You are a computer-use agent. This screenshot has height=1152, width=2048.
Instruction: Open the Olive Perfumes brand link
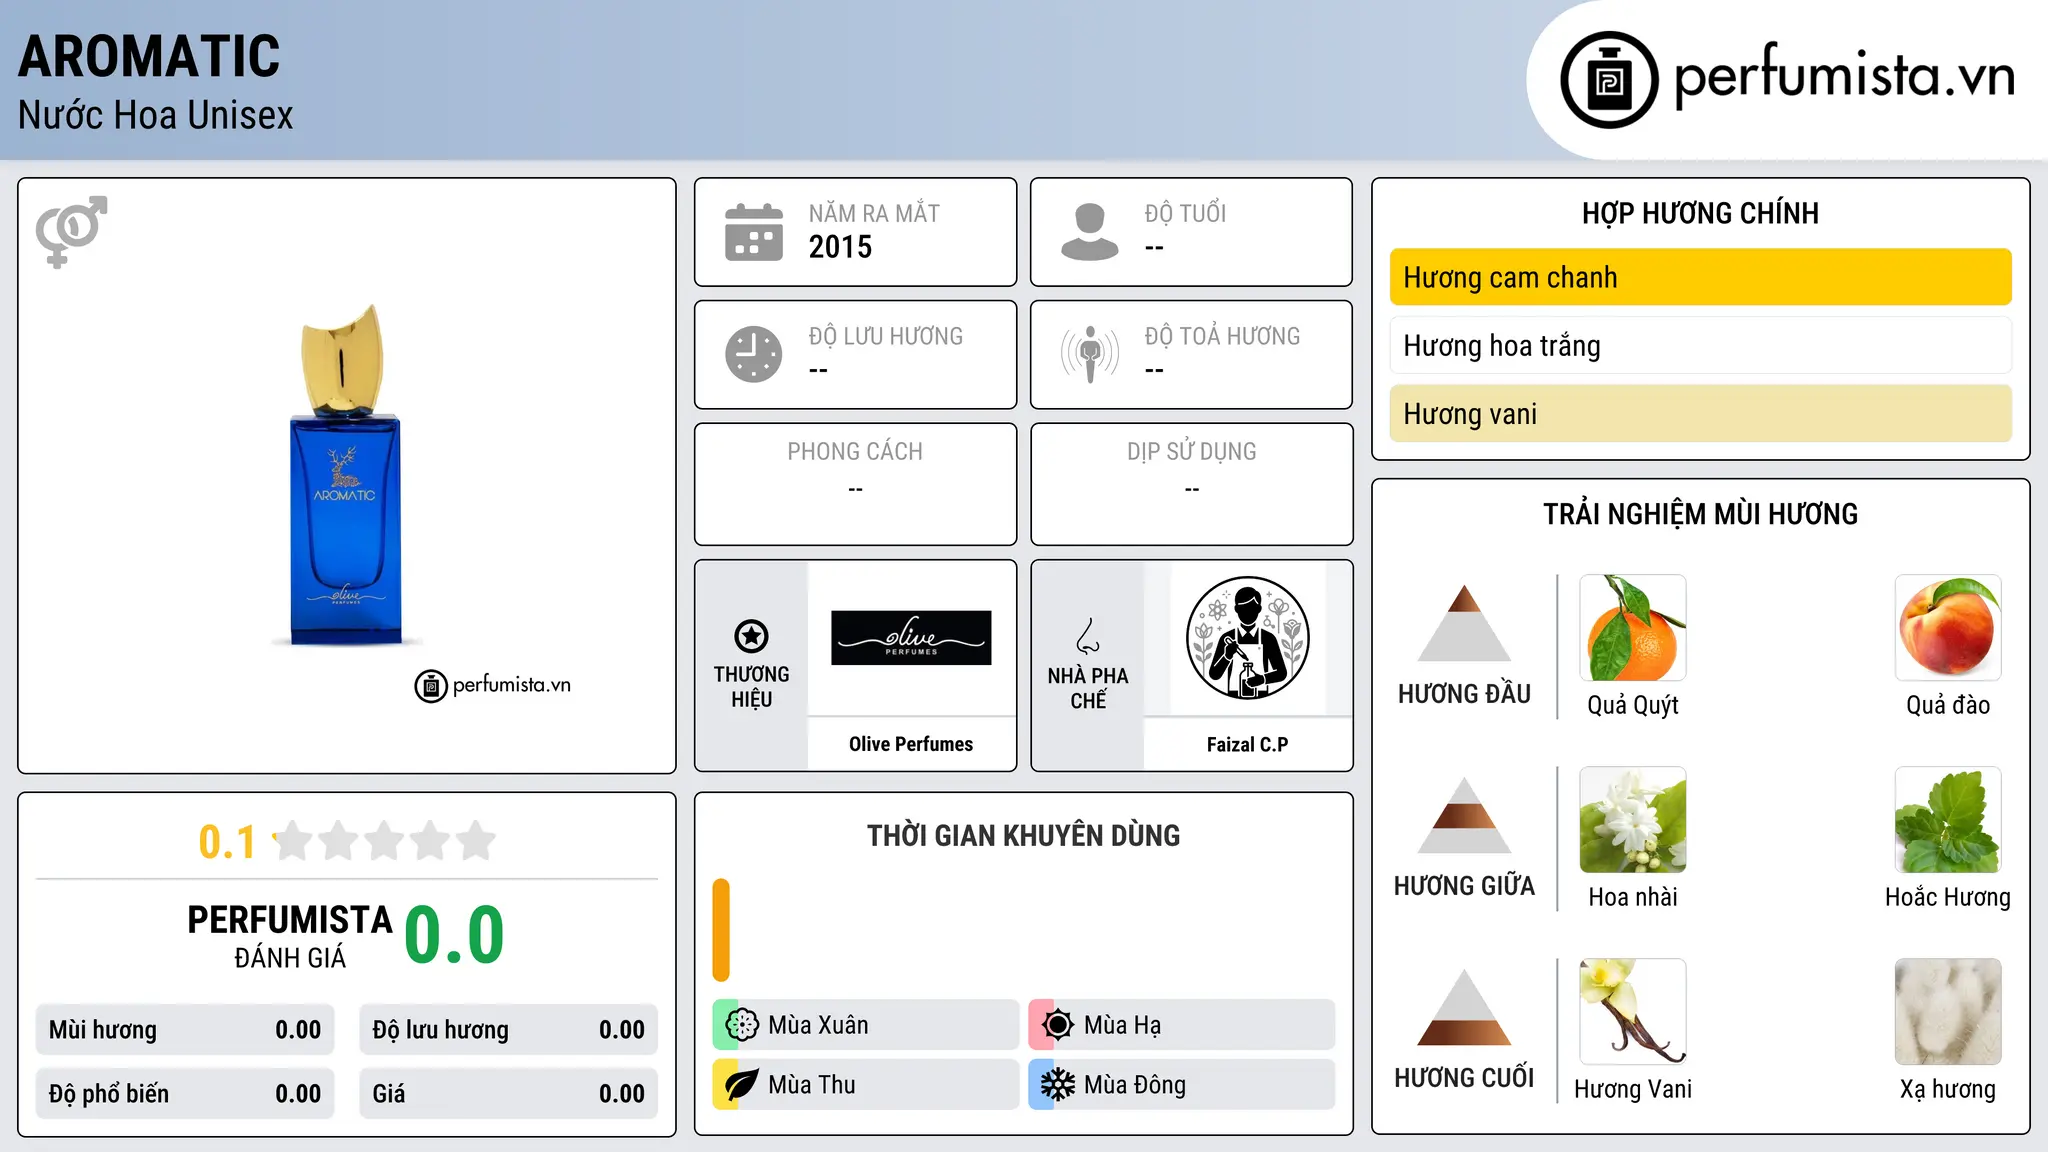[911, 744]
